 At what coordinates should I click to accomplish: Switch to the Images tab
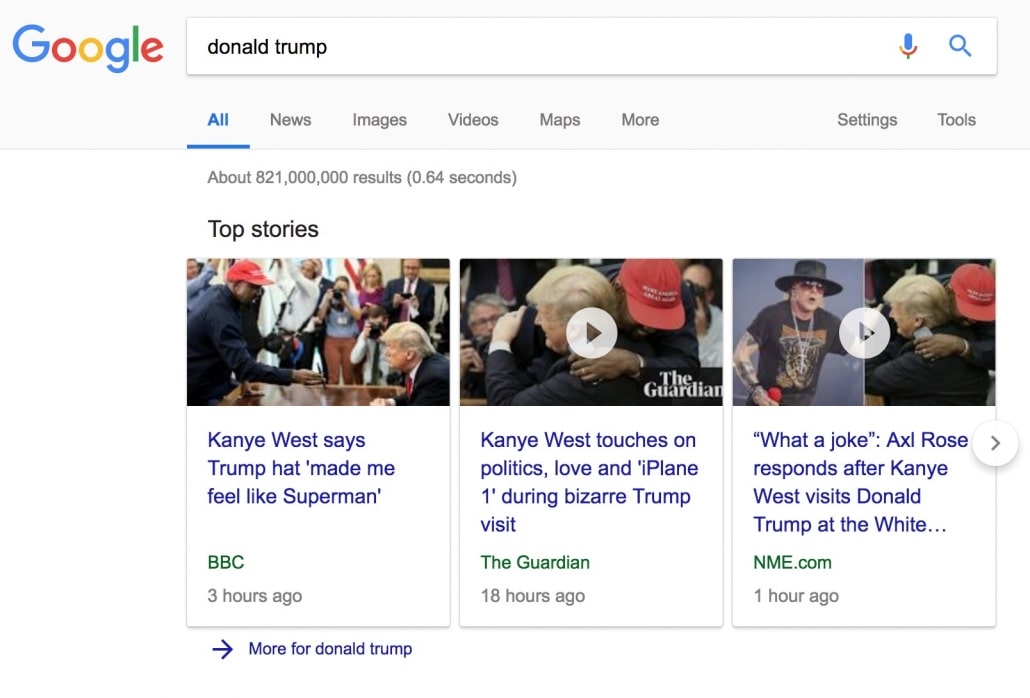click(380, 120)
